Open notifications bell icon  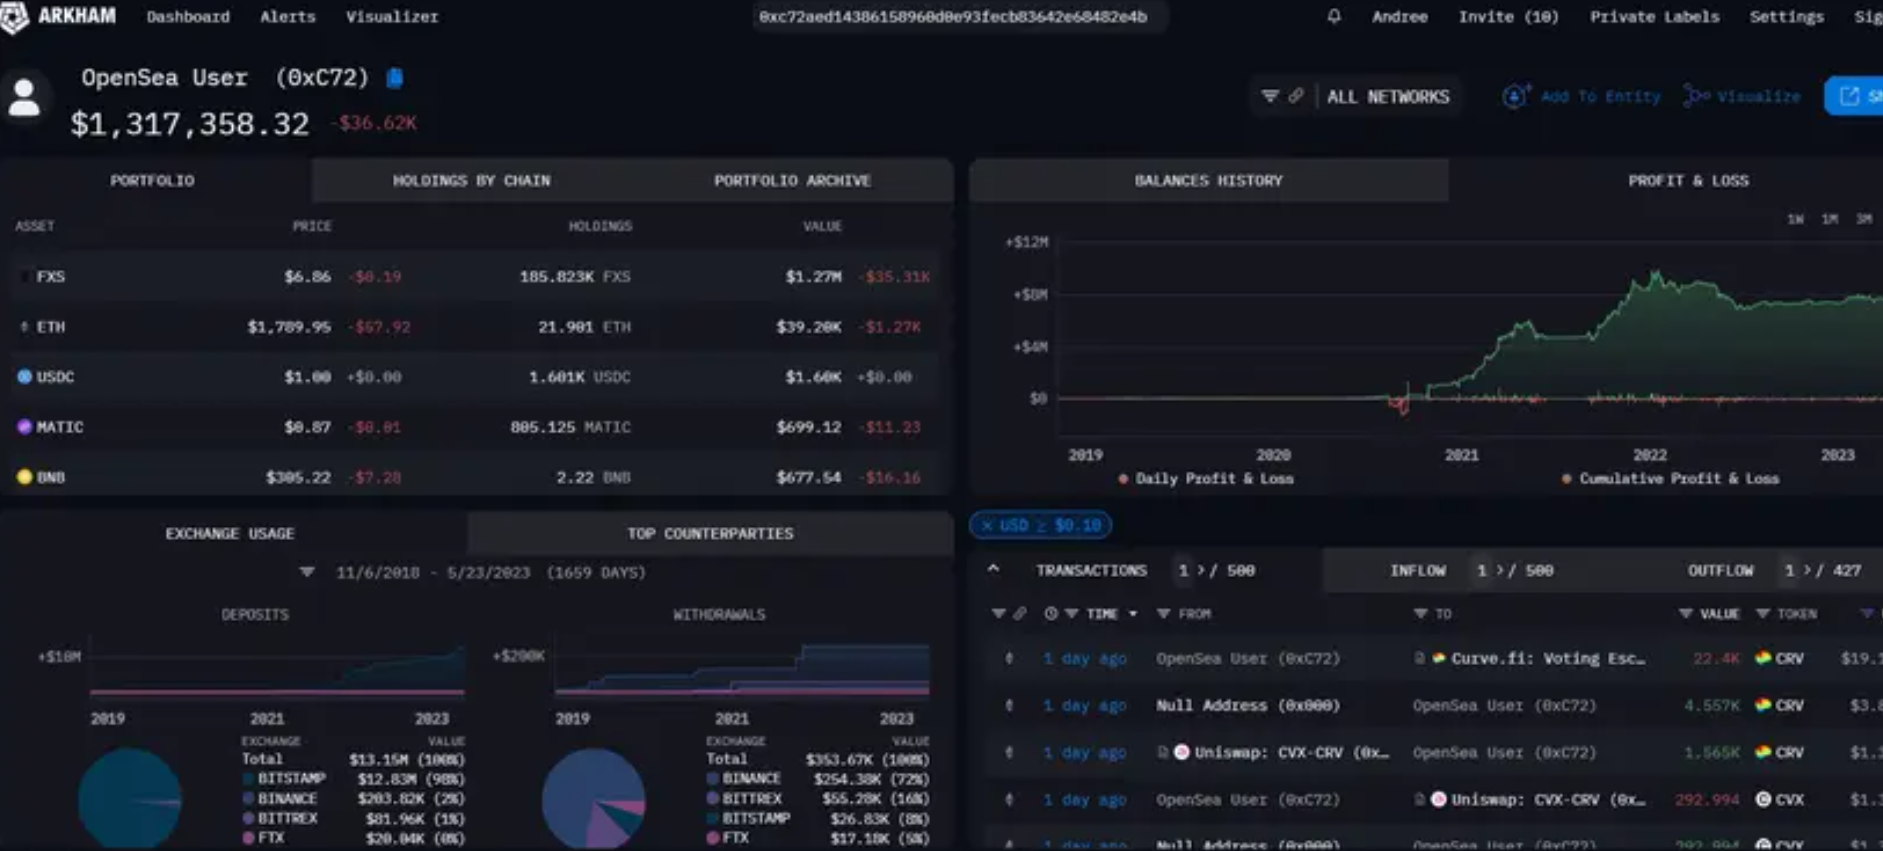(x=1334, y=16)
